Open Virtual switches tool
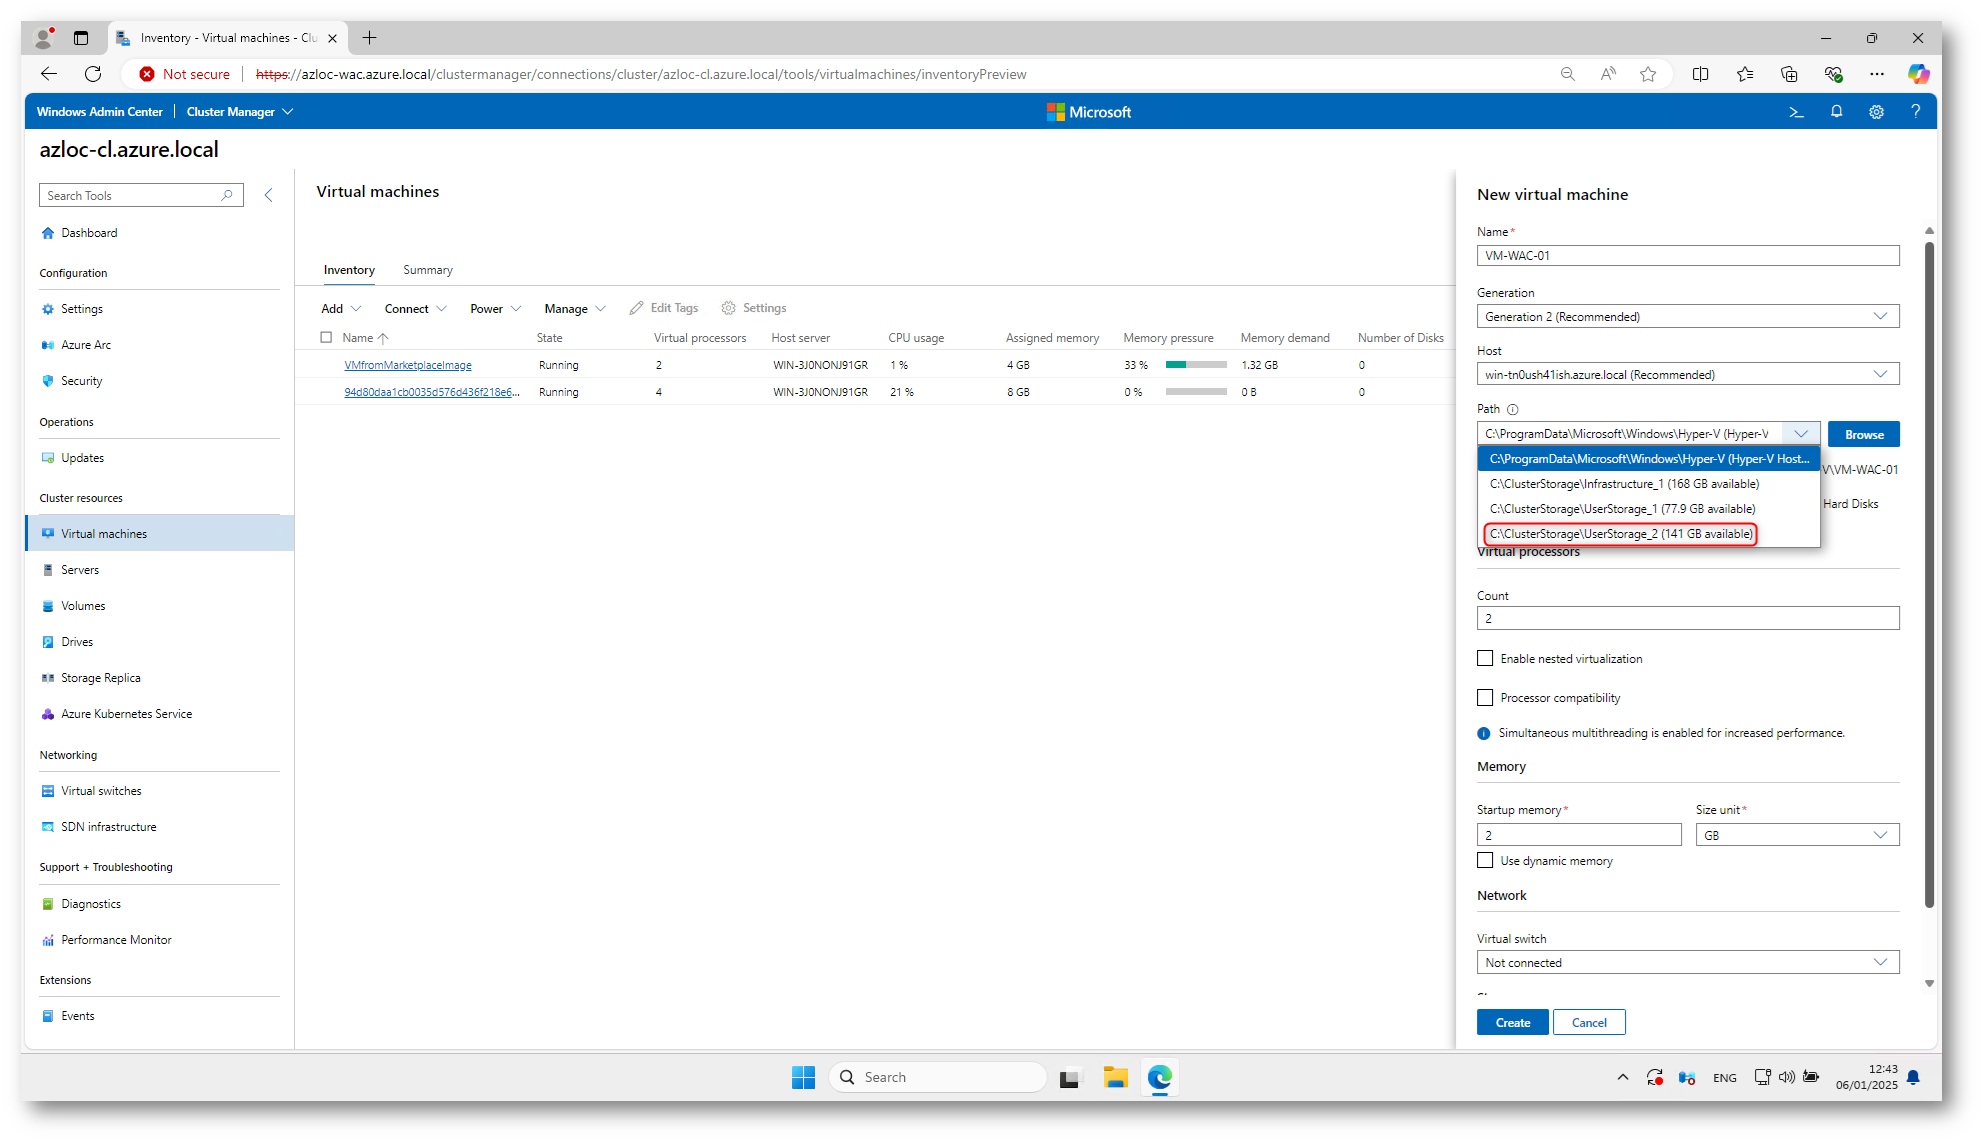This screenshot has height=1143, width=1984. 101,791
